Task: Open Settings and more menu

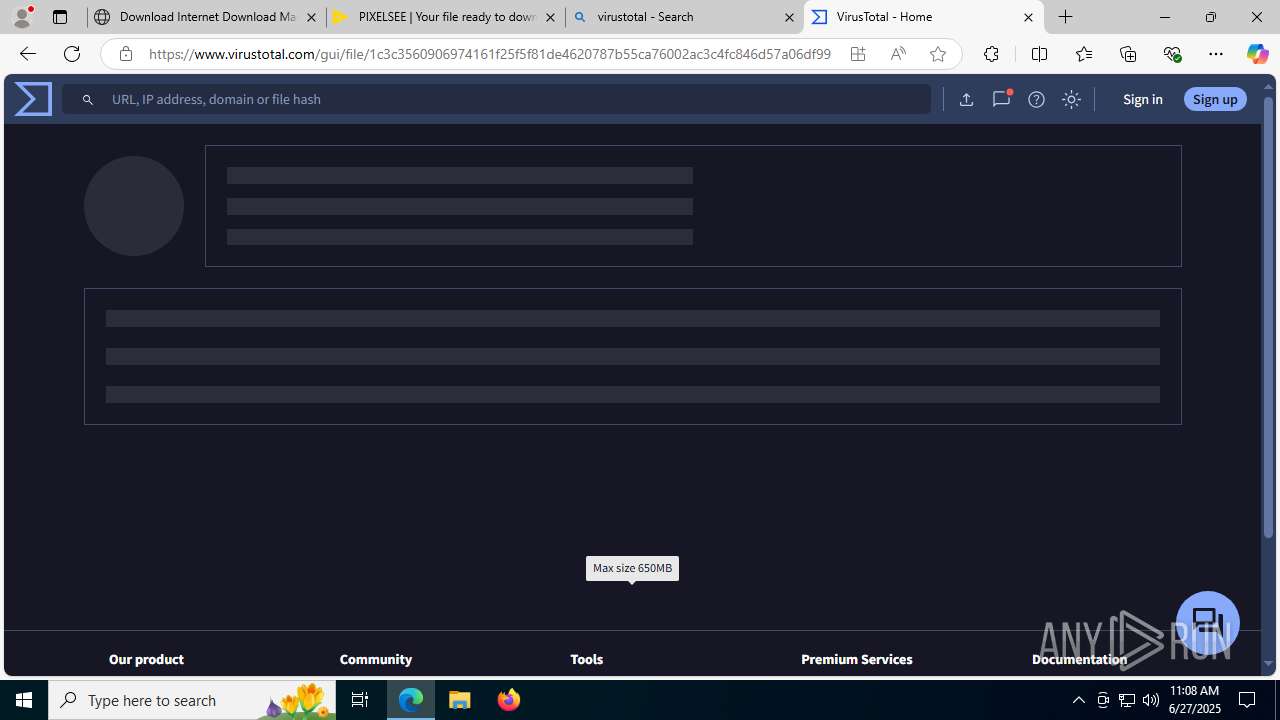Action: 1216,54
